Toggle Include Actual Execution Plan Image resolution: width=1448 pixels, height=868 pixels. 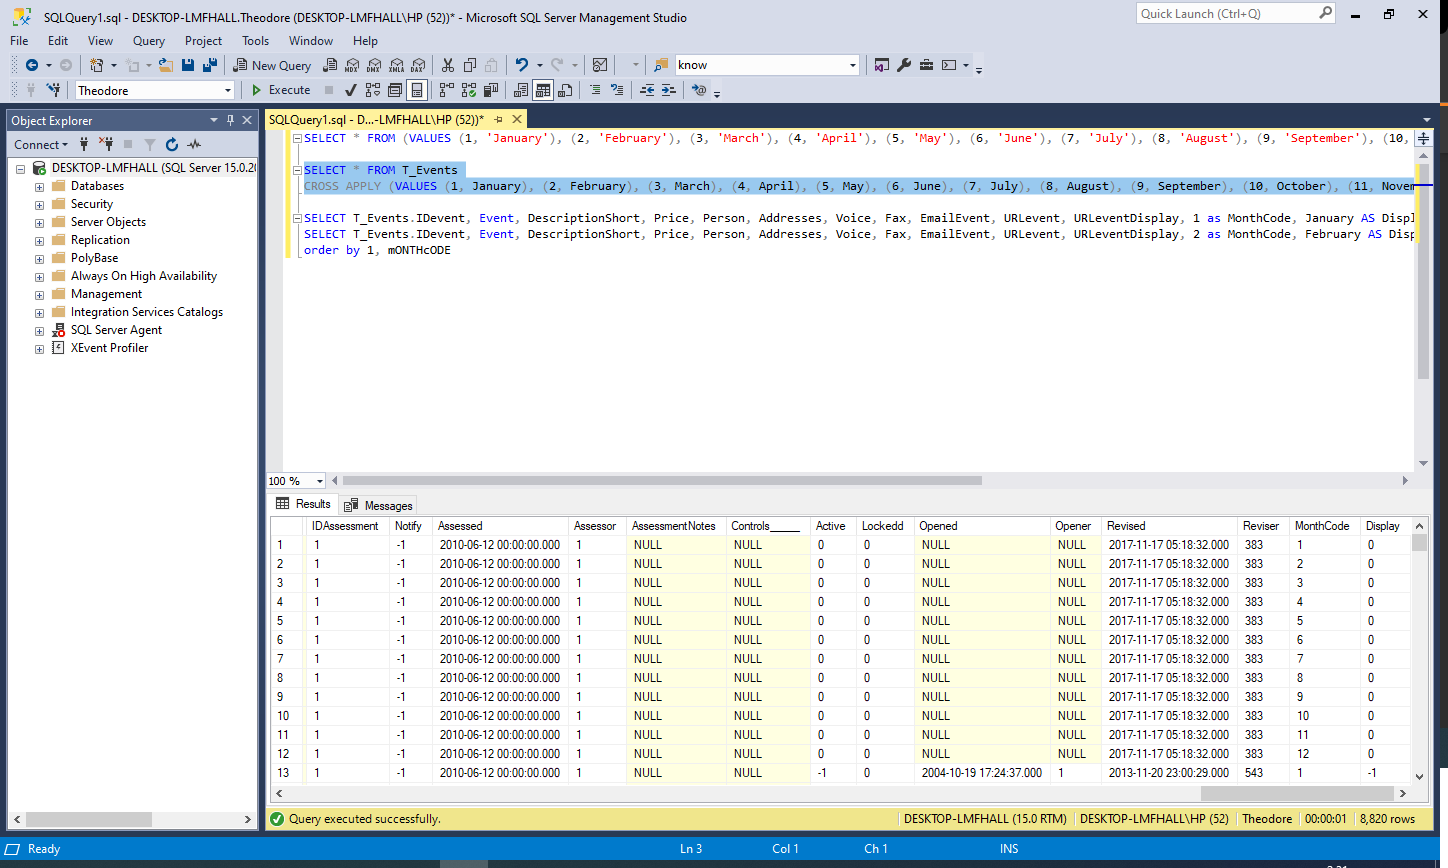click(446, 90)
